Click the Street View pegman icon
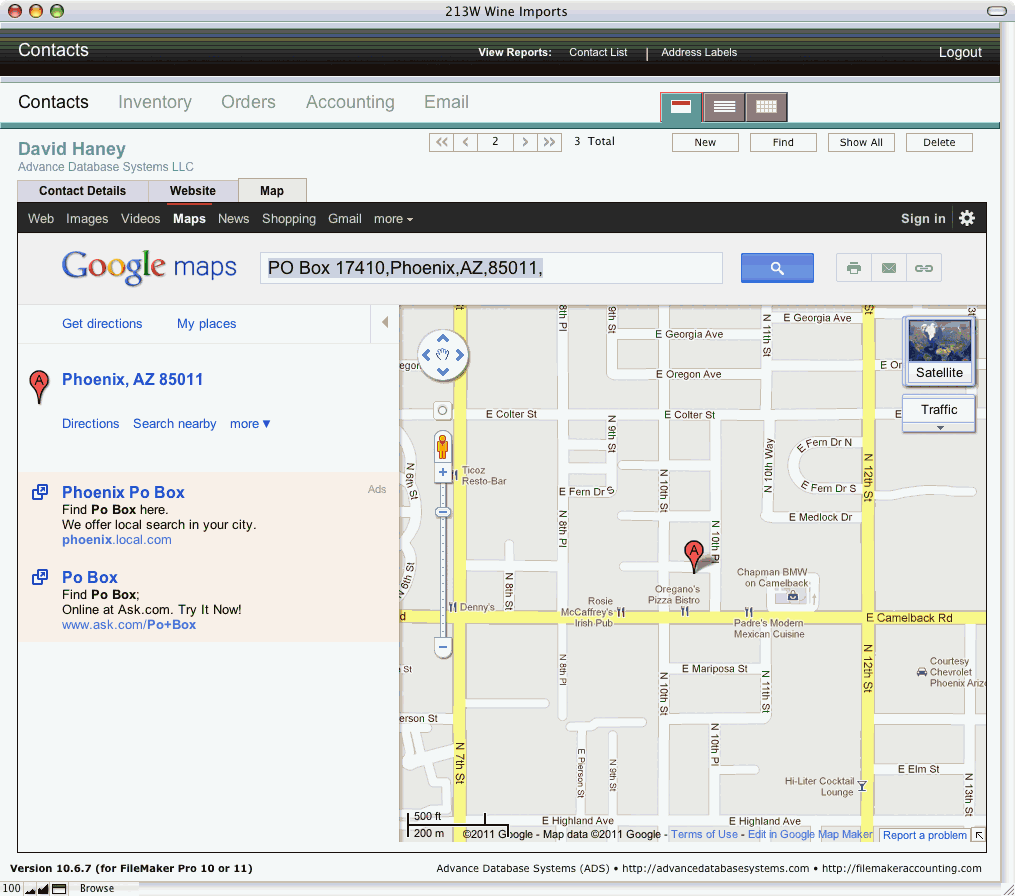The width and height of the screenshot is (1015, 896). [443, 447]
